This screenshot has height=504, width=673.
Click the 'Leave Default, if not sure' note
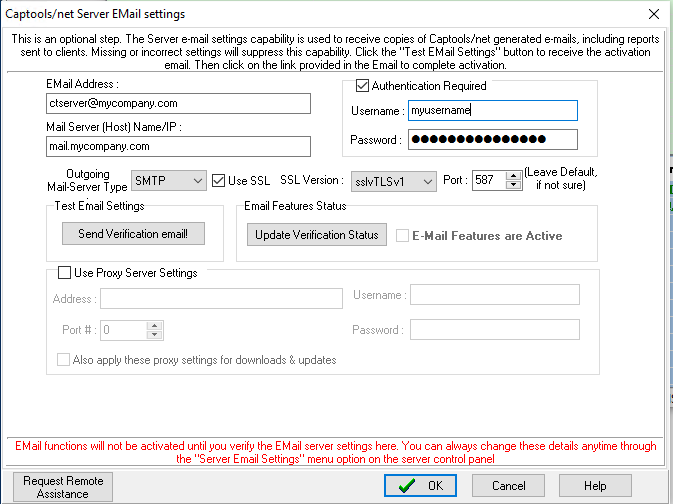(561, 179)
